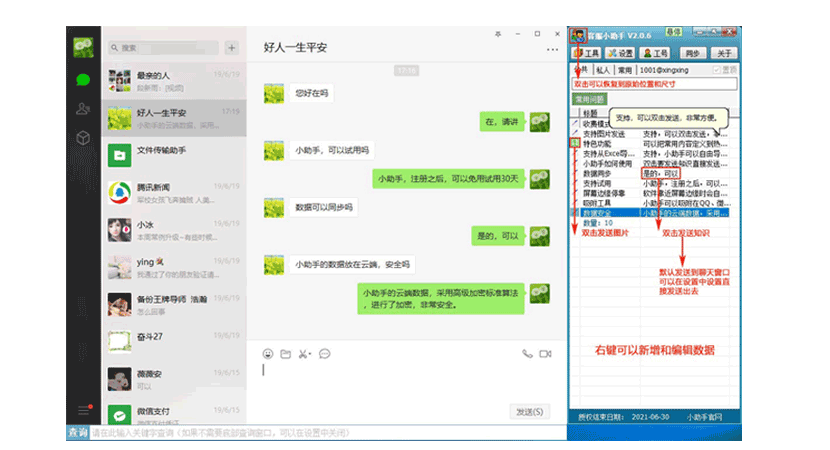830x450 pixels.
Task: Open the 设置 settings button in assistant
Action: (620, 53)
